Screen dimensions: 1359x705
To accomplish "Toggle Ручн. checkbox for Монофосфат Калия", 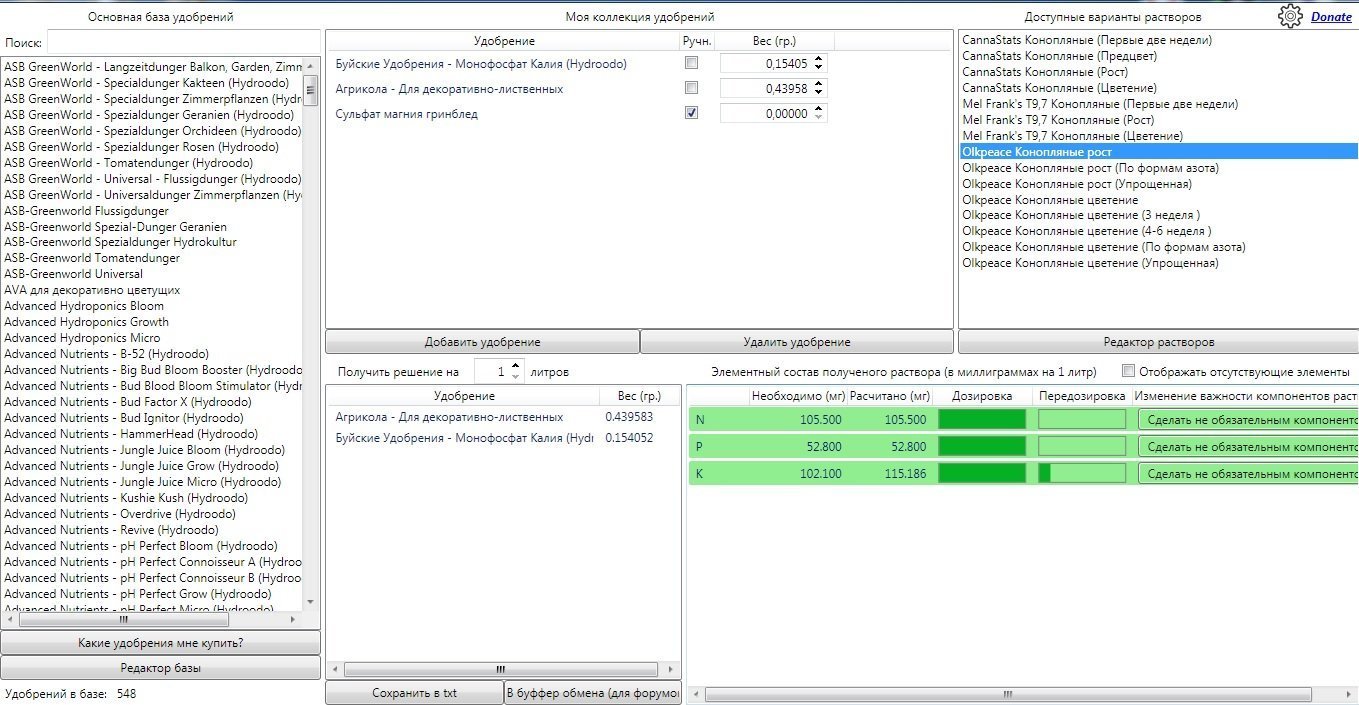I will (x=691, y=63).
